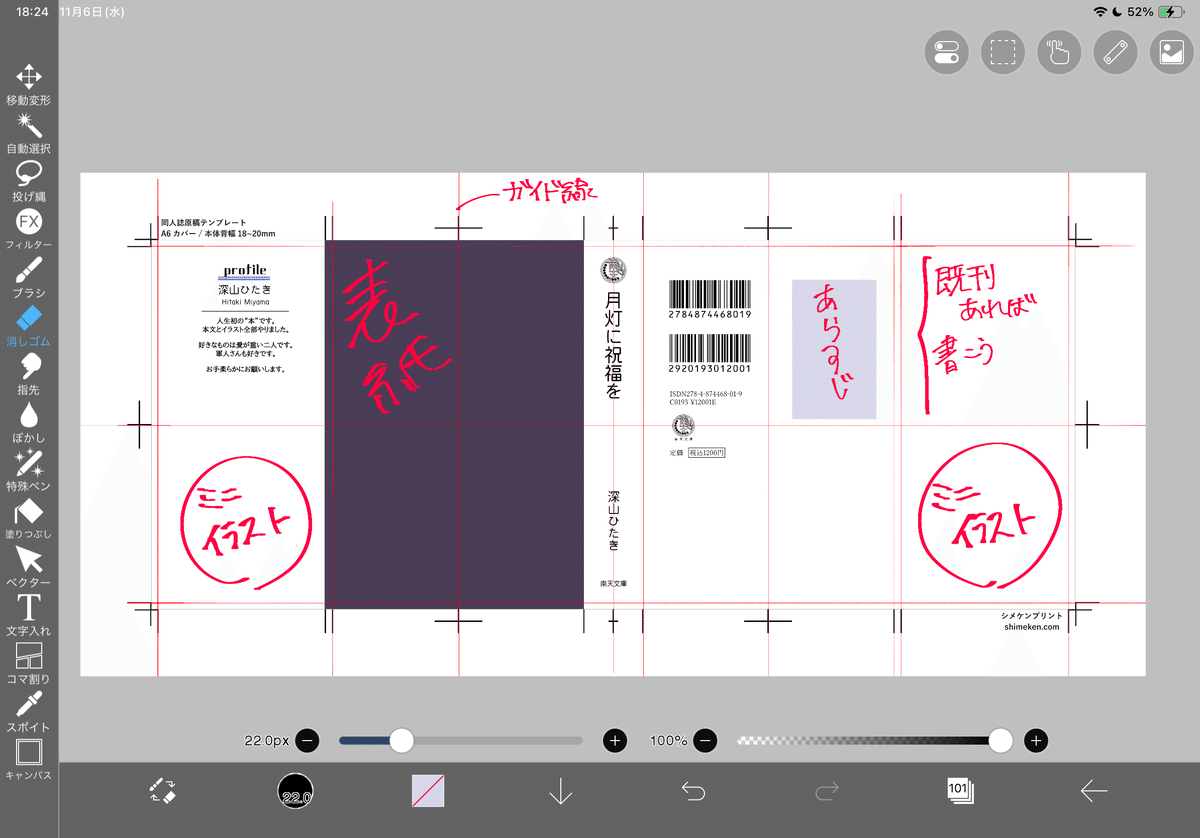Image resolution: width=1200 pixels, height=838 pixels.
Task: Open the current color swatch
Action: pyautogui.click(x=428, y=791)
